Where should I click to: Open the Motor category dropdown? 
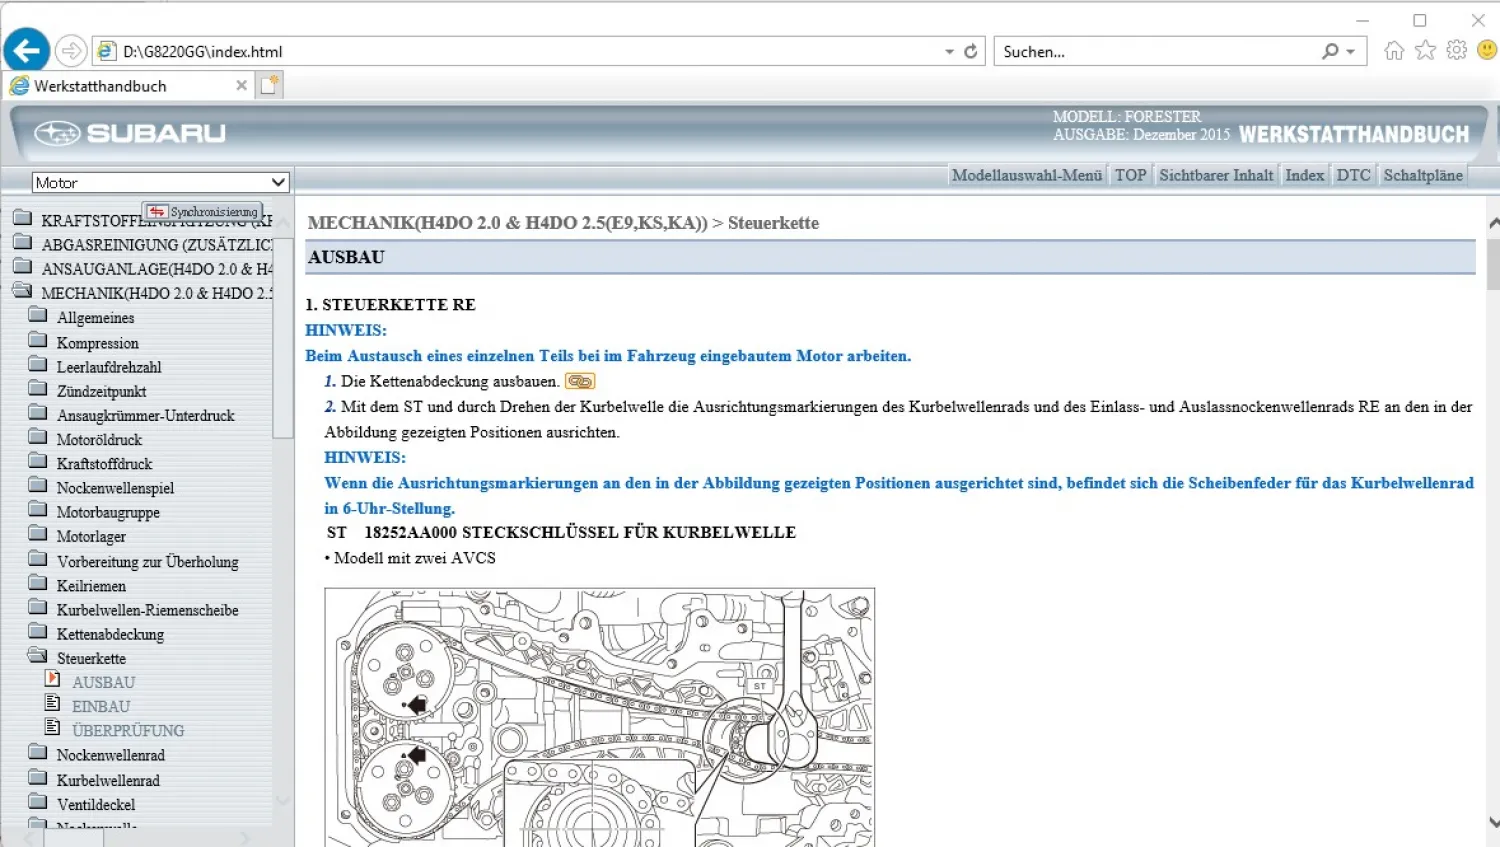279,182
